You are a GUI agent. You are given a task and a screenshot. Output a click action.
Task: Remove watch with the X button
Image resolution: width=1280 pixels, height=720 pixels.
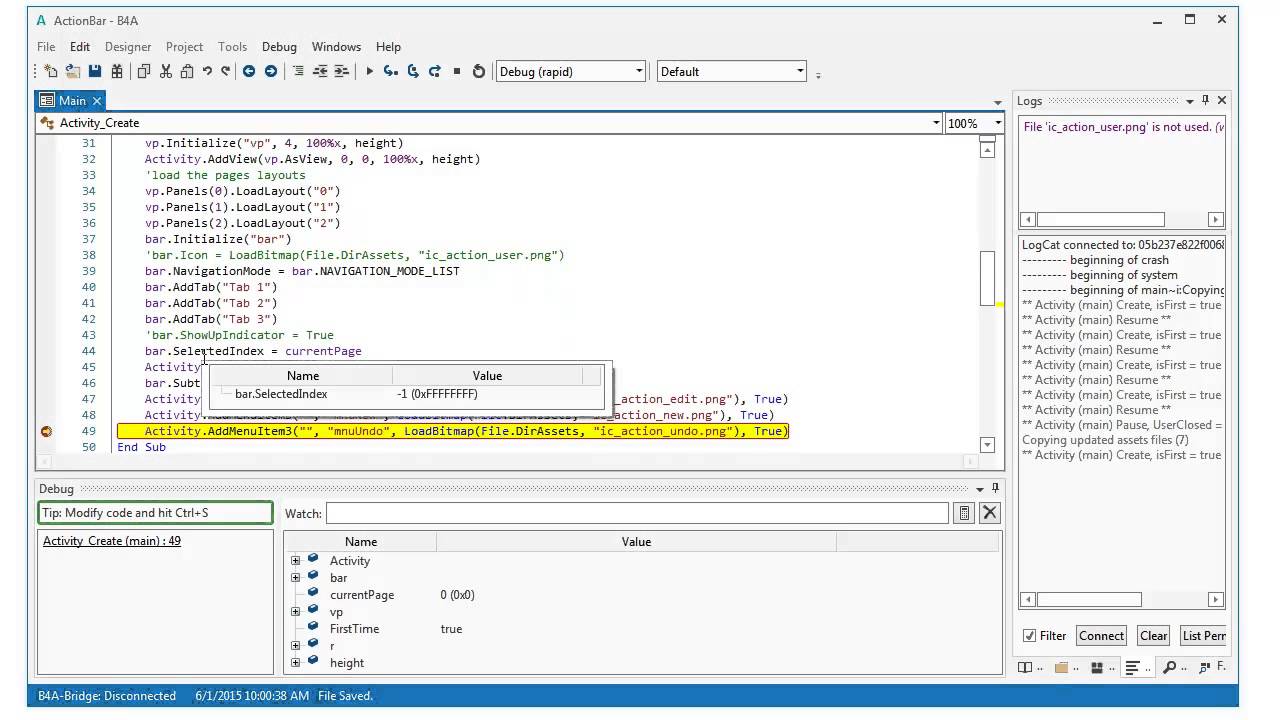(x=990, y=513)
